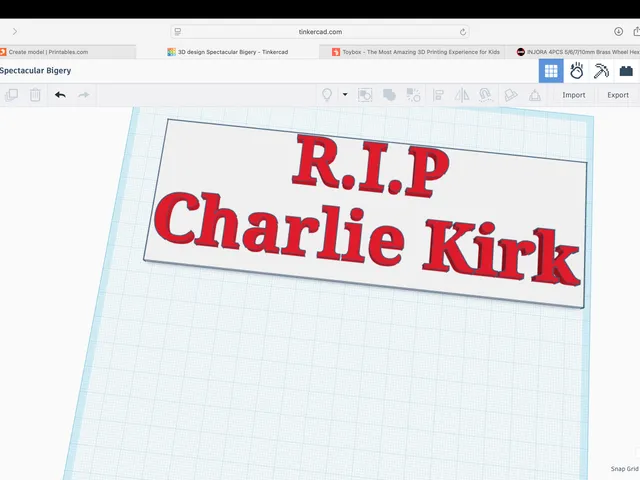Open the Align tool
This screenshot has width=640, height=480.
click(438, 95)
